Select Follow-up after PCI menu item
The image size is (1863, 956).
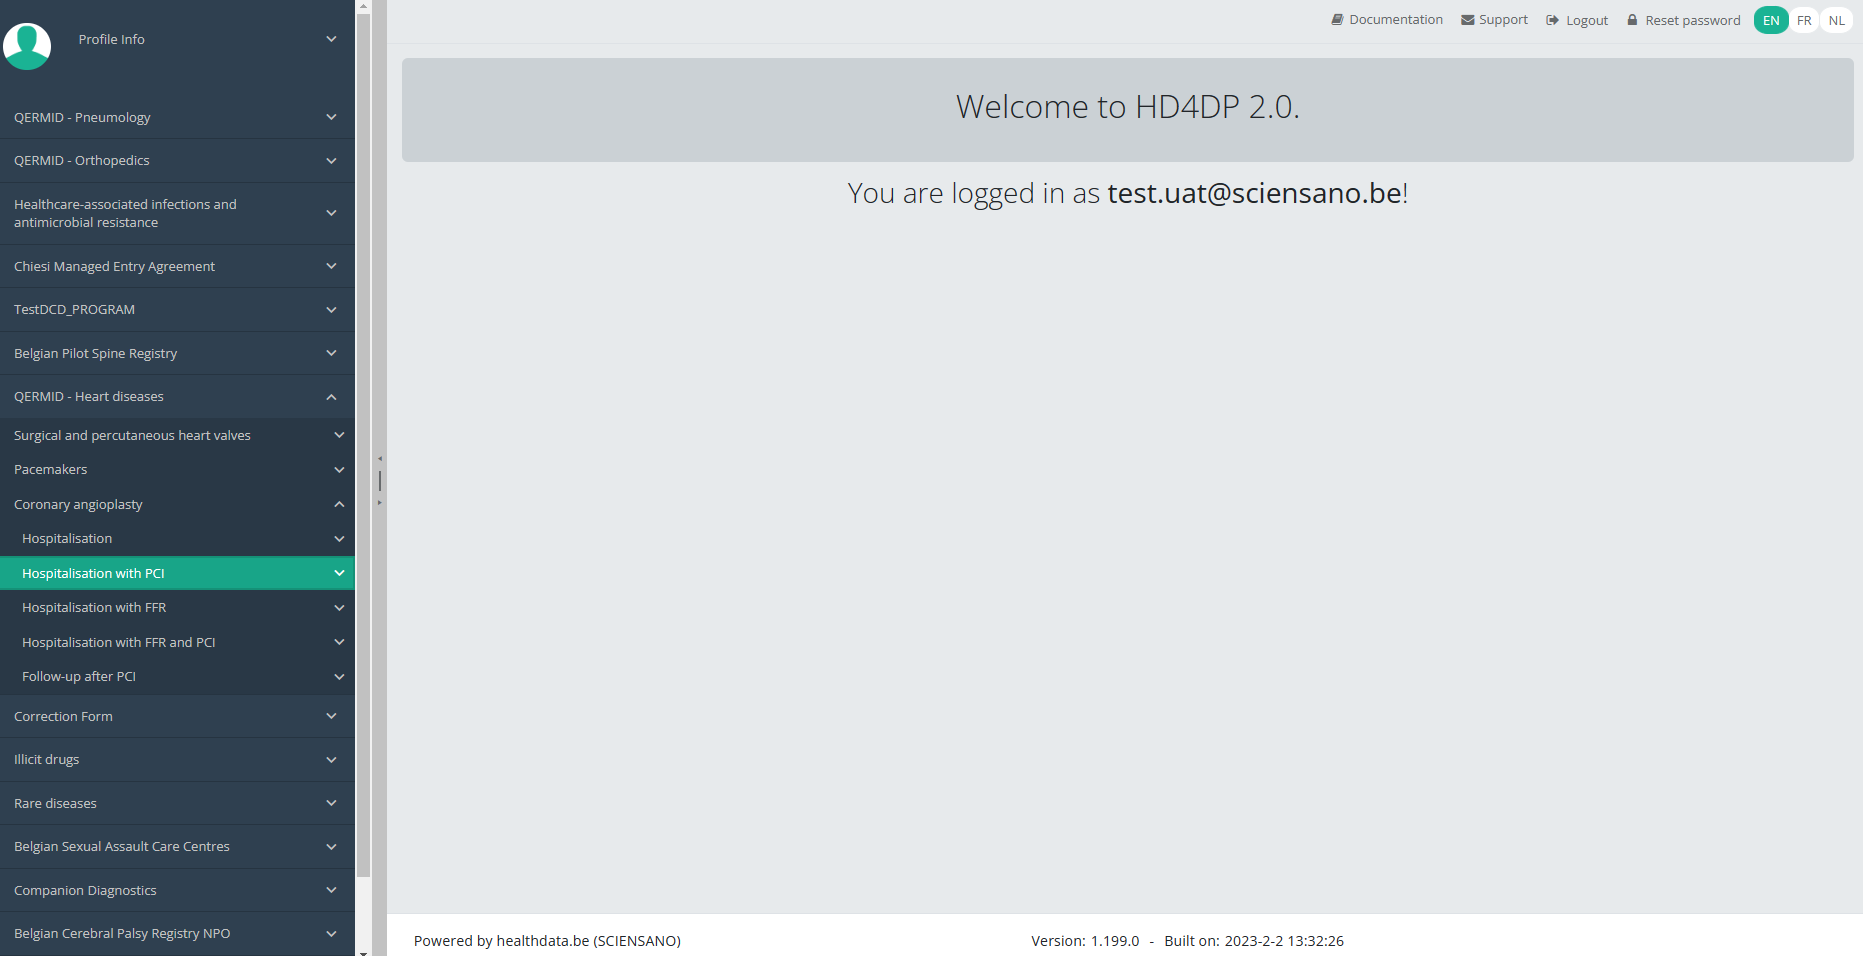click(79, 677)
